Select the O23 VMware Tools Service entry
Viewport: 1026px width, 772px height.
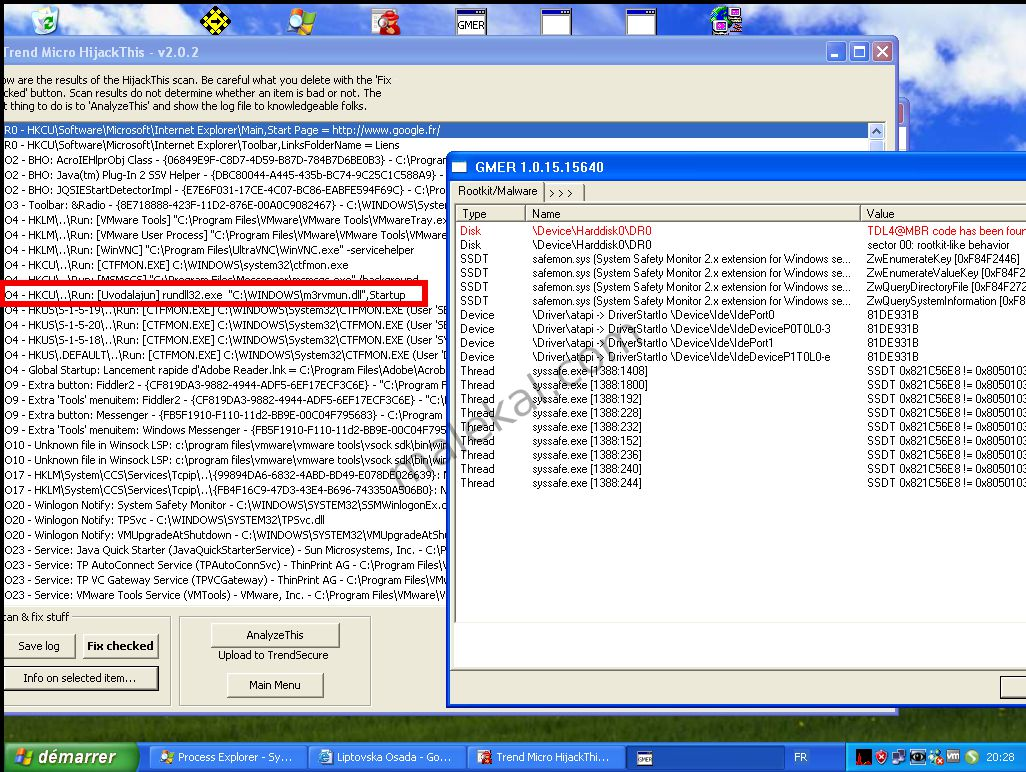click(x=225, y=596)
